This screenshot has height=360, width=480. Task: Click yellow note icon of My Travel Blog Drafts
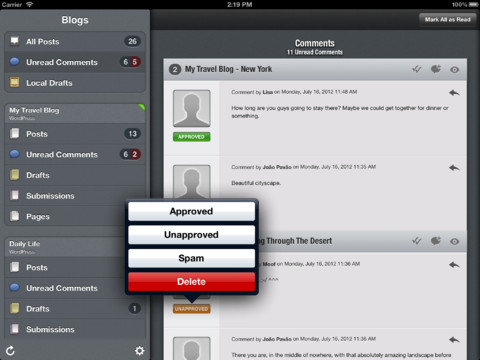15,175
